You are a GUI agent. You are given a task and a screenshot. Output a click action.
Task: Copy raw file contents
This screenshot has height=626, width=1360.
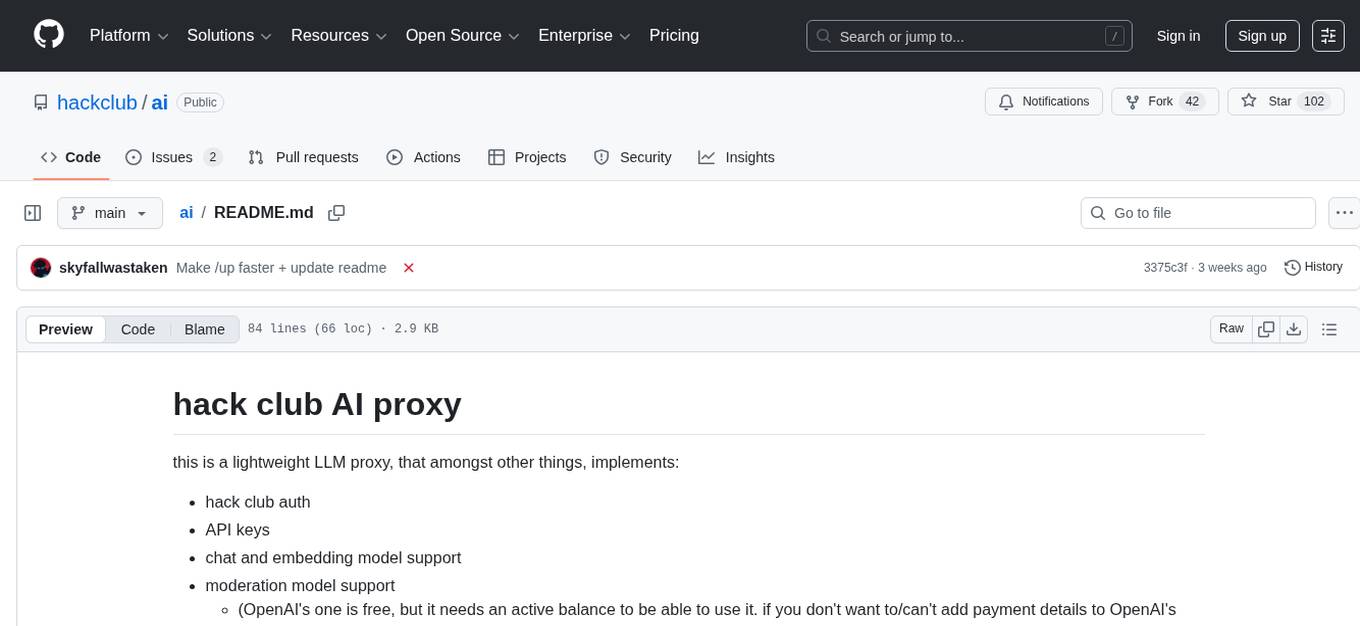click(x=1266, y=329)
